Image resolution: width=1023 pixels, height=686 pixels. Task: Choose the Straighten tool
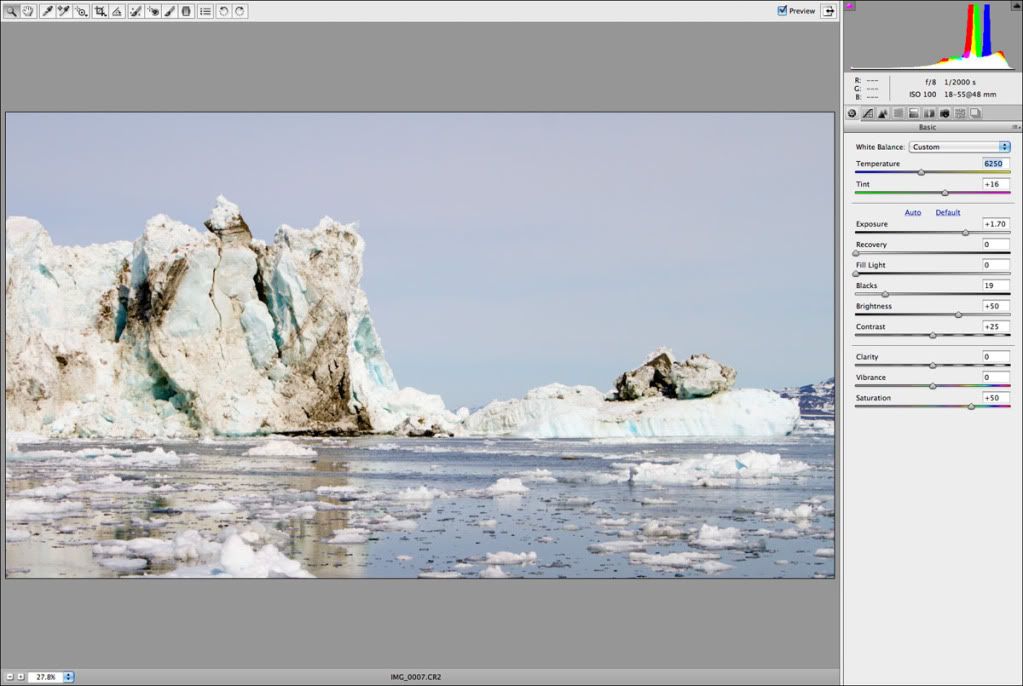click(118, 11)
